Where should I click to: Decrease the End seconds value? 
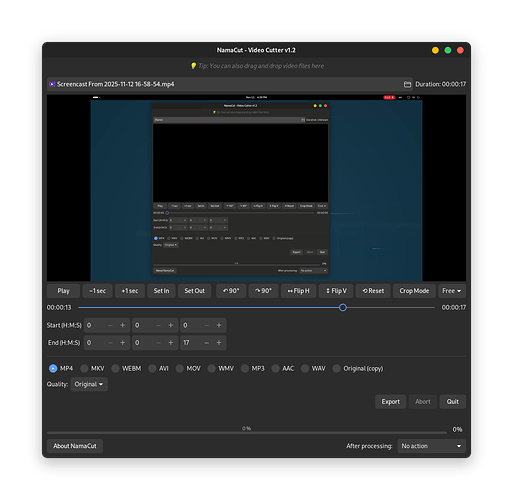pos(207,342)
